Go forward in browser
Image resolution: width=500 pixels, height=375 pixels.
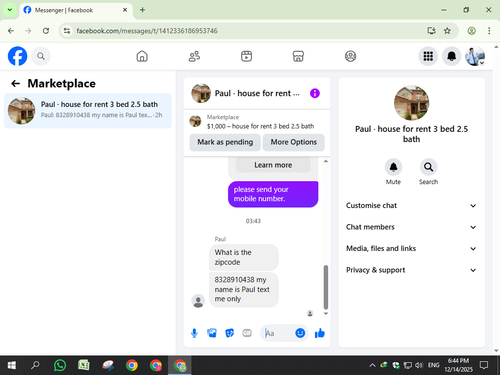pyautogui.click(x=28, y=31)
